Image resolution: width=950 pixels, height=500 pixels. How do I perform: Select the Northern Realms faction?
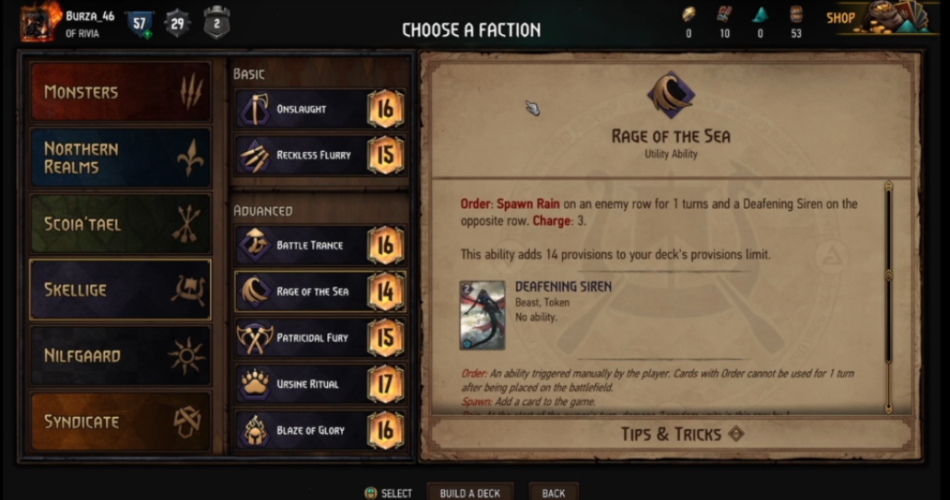click(x=120, y=158)
